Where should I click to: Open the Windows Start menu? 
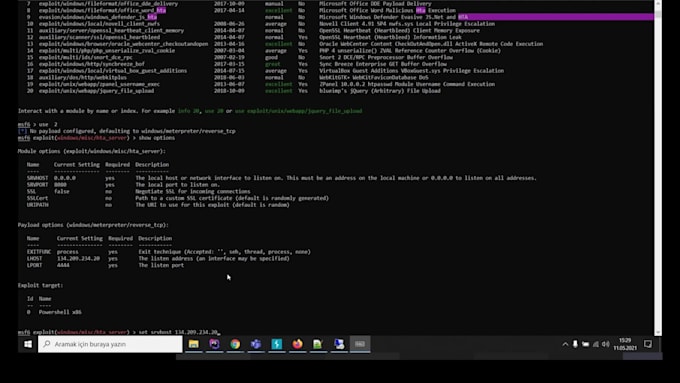[28, 344]
